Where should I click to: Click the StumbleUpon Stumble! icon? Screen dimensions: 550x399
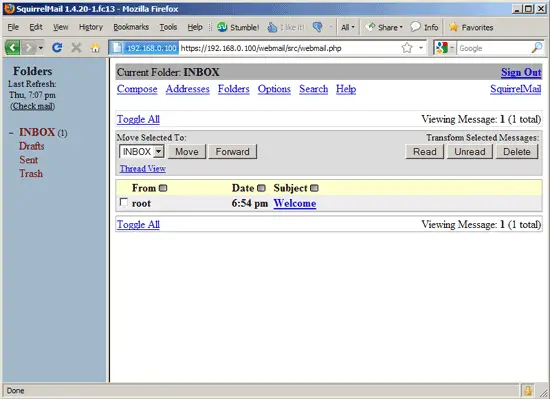tap(222, 27)
